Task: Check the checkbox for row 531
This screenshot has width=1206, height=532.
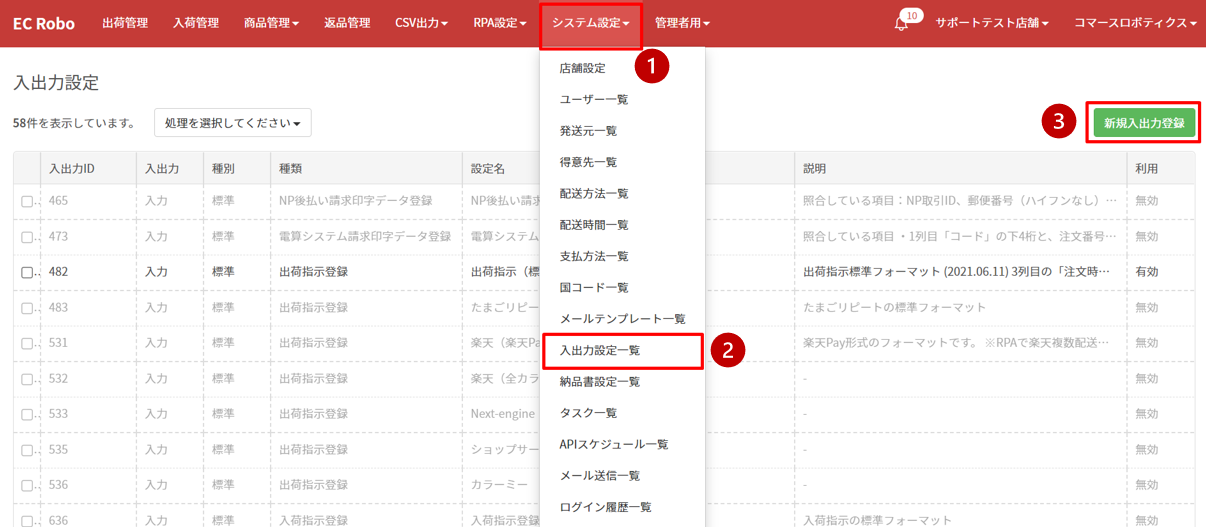Action: (27, 344)
